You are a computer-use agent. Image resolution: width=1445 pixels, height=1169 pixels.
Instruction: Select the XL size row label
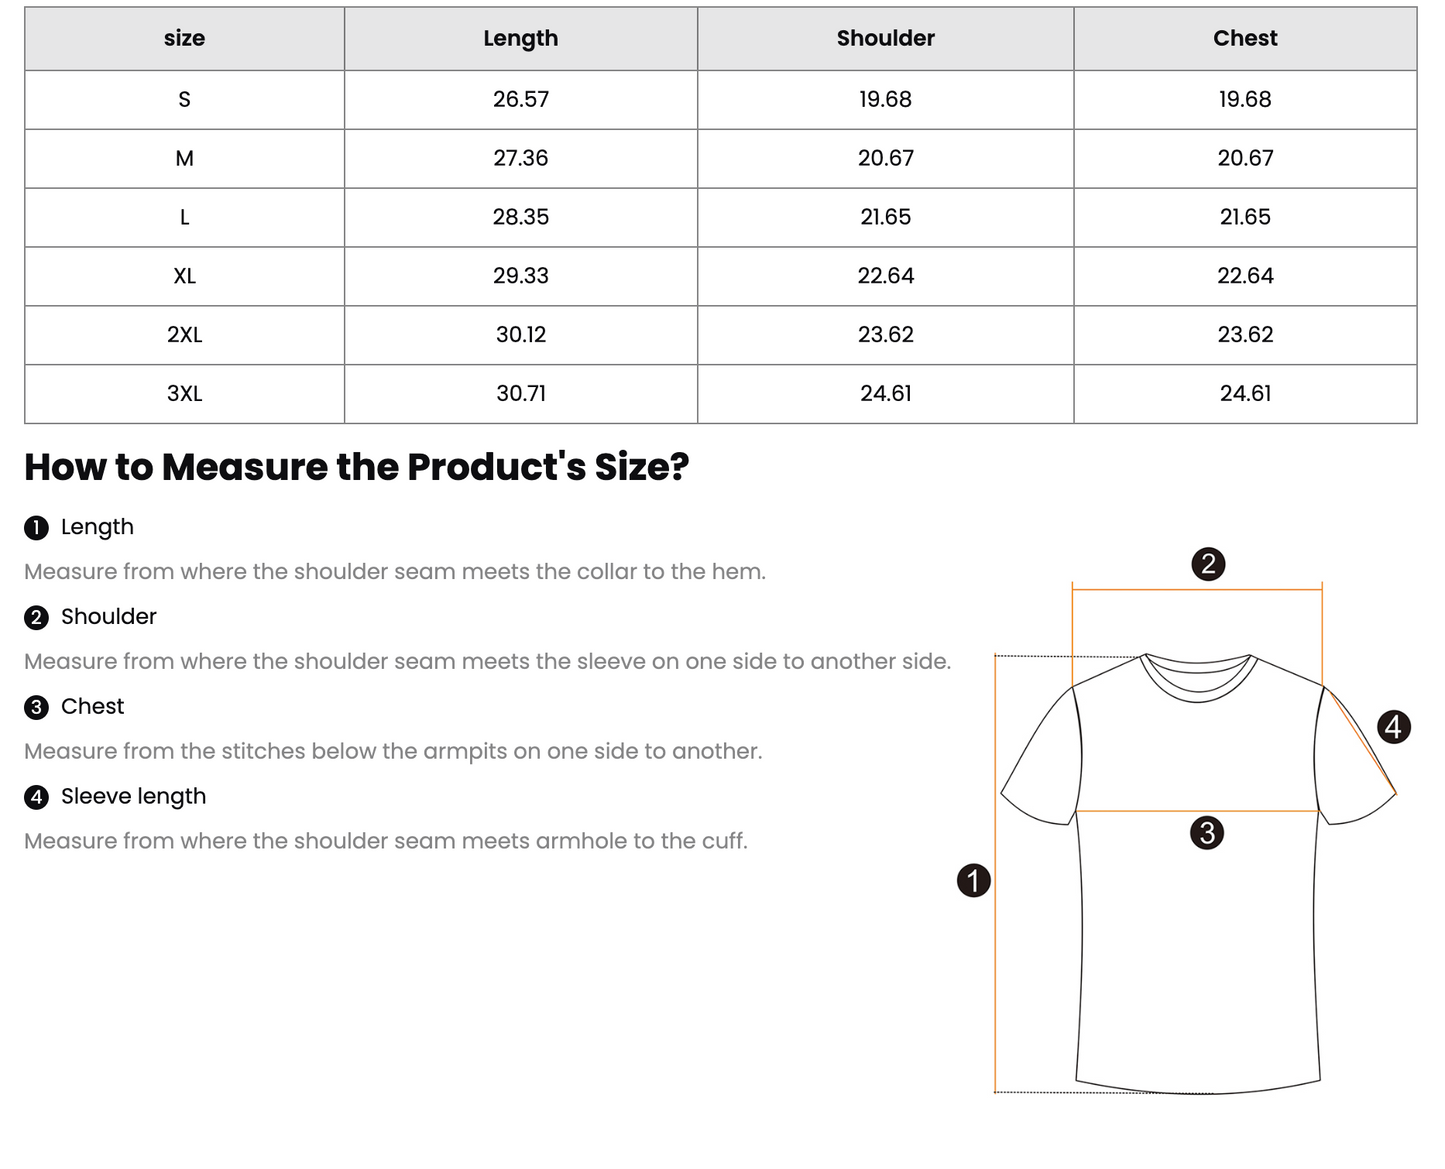click(185, 276)
